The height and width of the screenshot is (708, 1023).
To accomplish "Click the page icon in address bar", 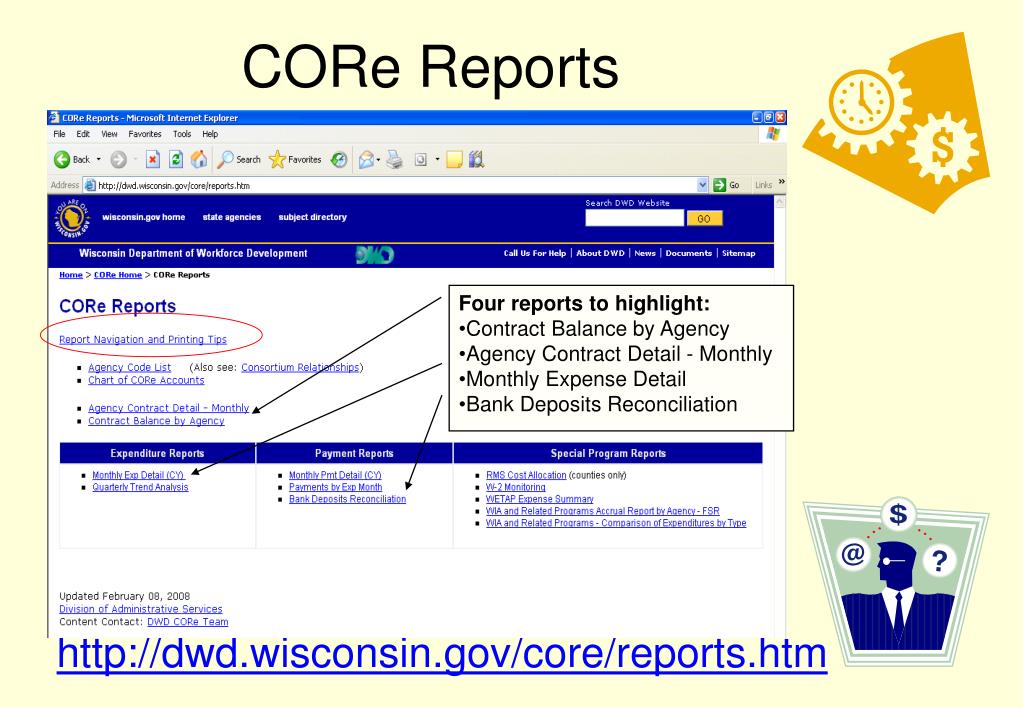I will (90, 185).
